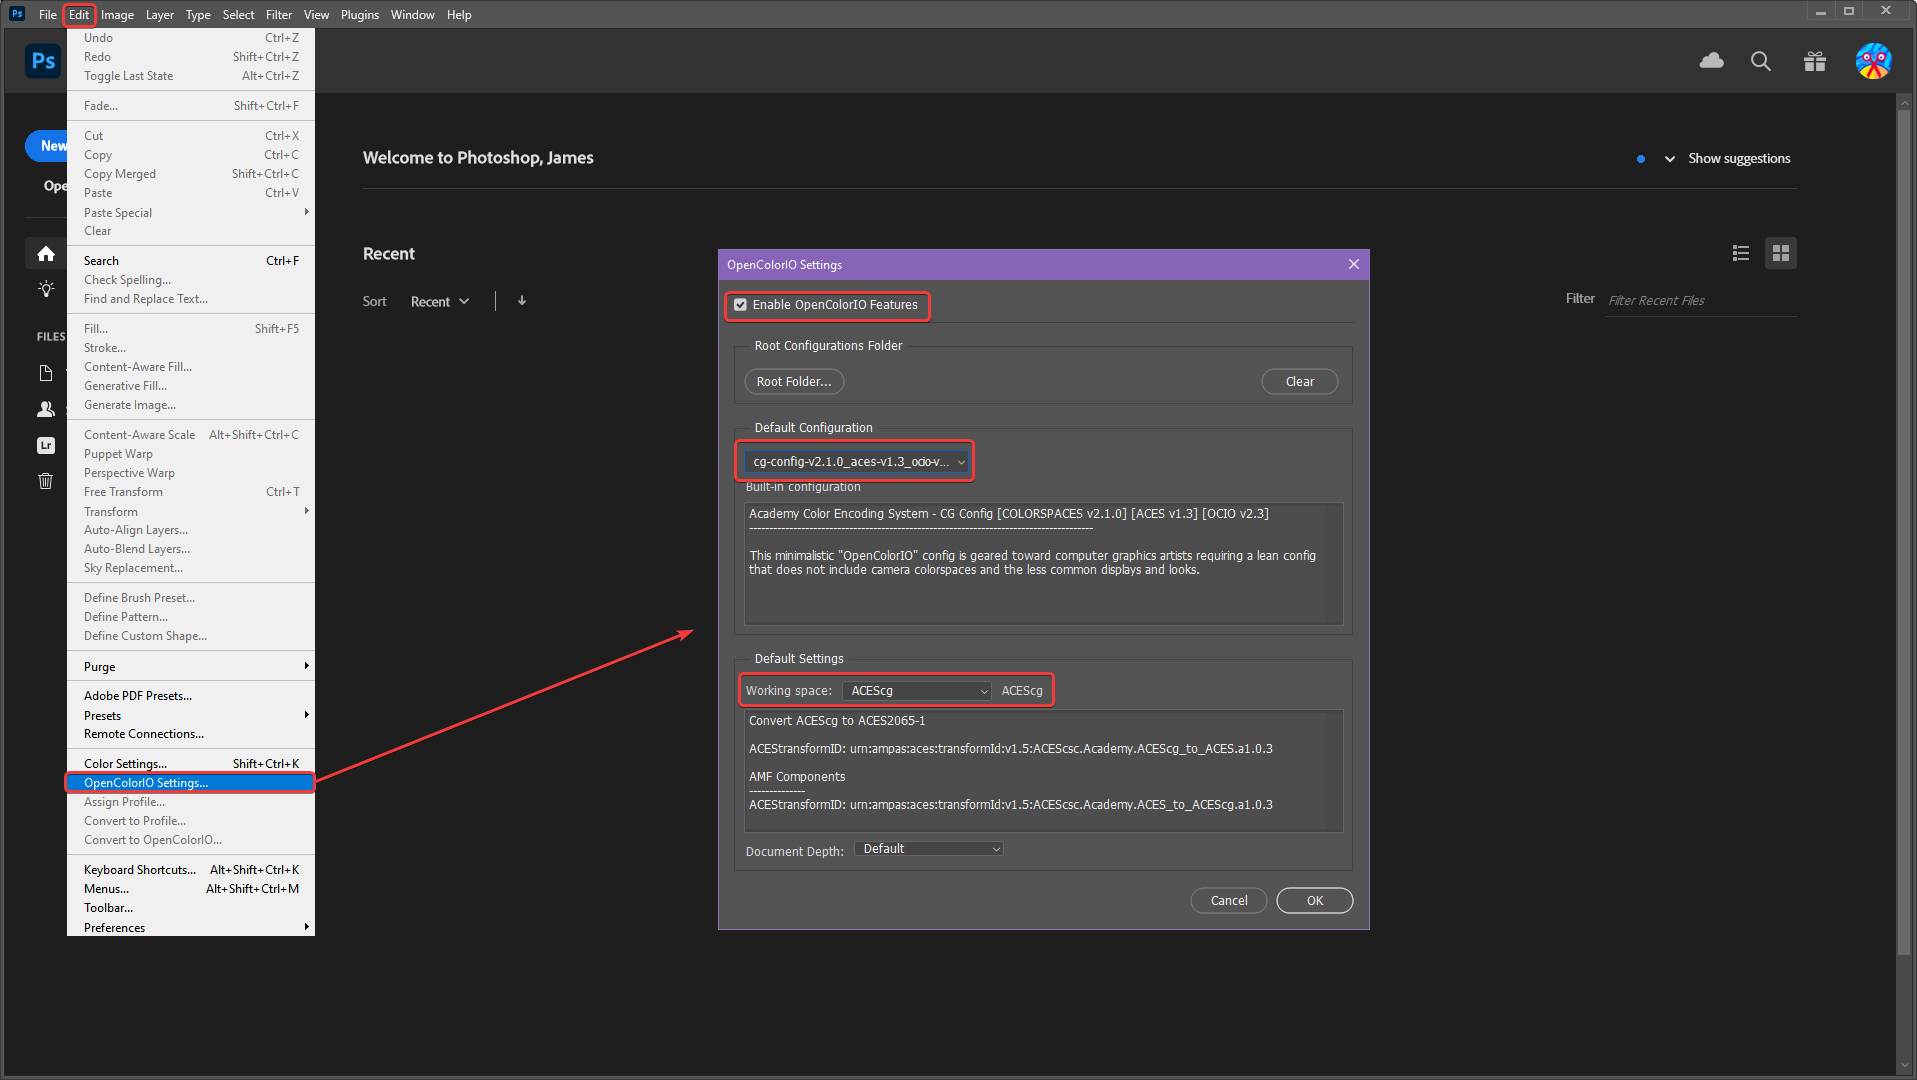The width and height of the screenshot is (1917, 1080).
Task: Open the Plugins menu
Action: (x=359, y=14)
